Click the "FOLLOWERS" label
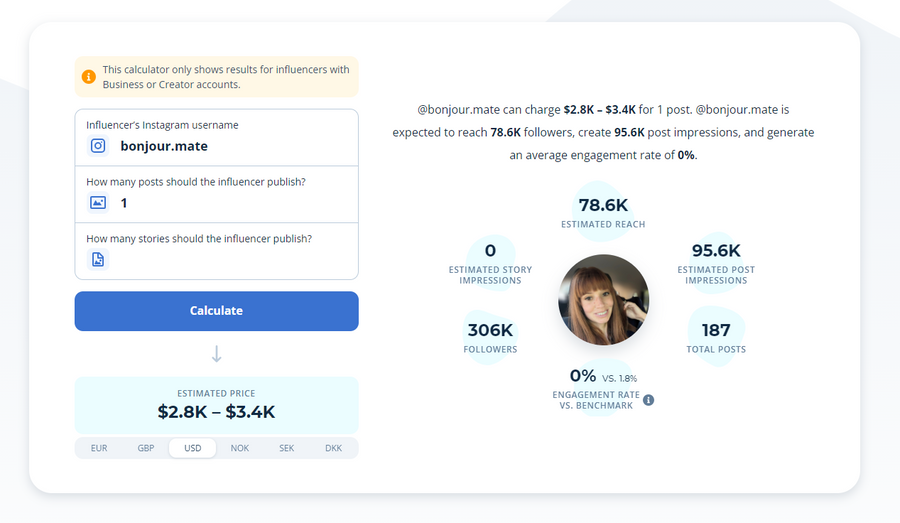 click(490, 349)
